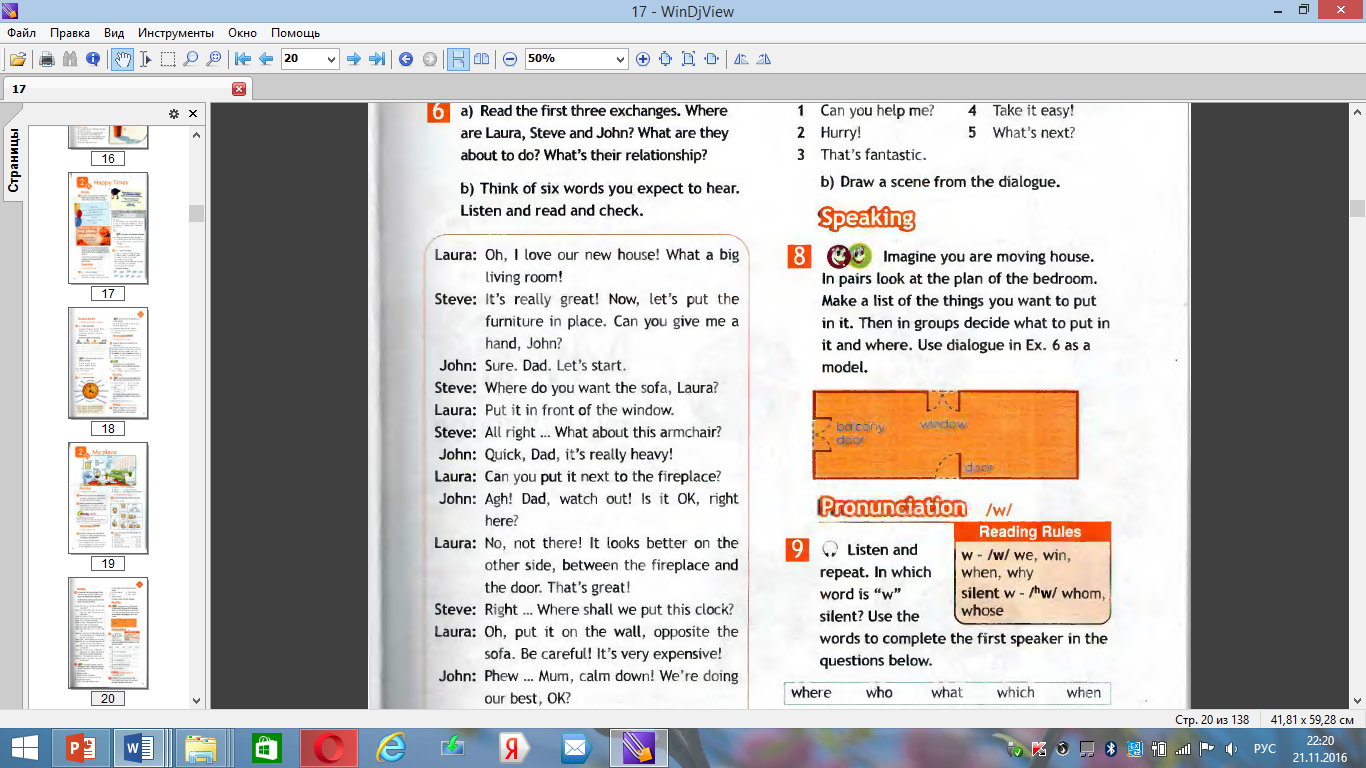Zoom in with the plus icon
Screen dimensions: 1366x768
pyautogui.click(x=643, y=59)
